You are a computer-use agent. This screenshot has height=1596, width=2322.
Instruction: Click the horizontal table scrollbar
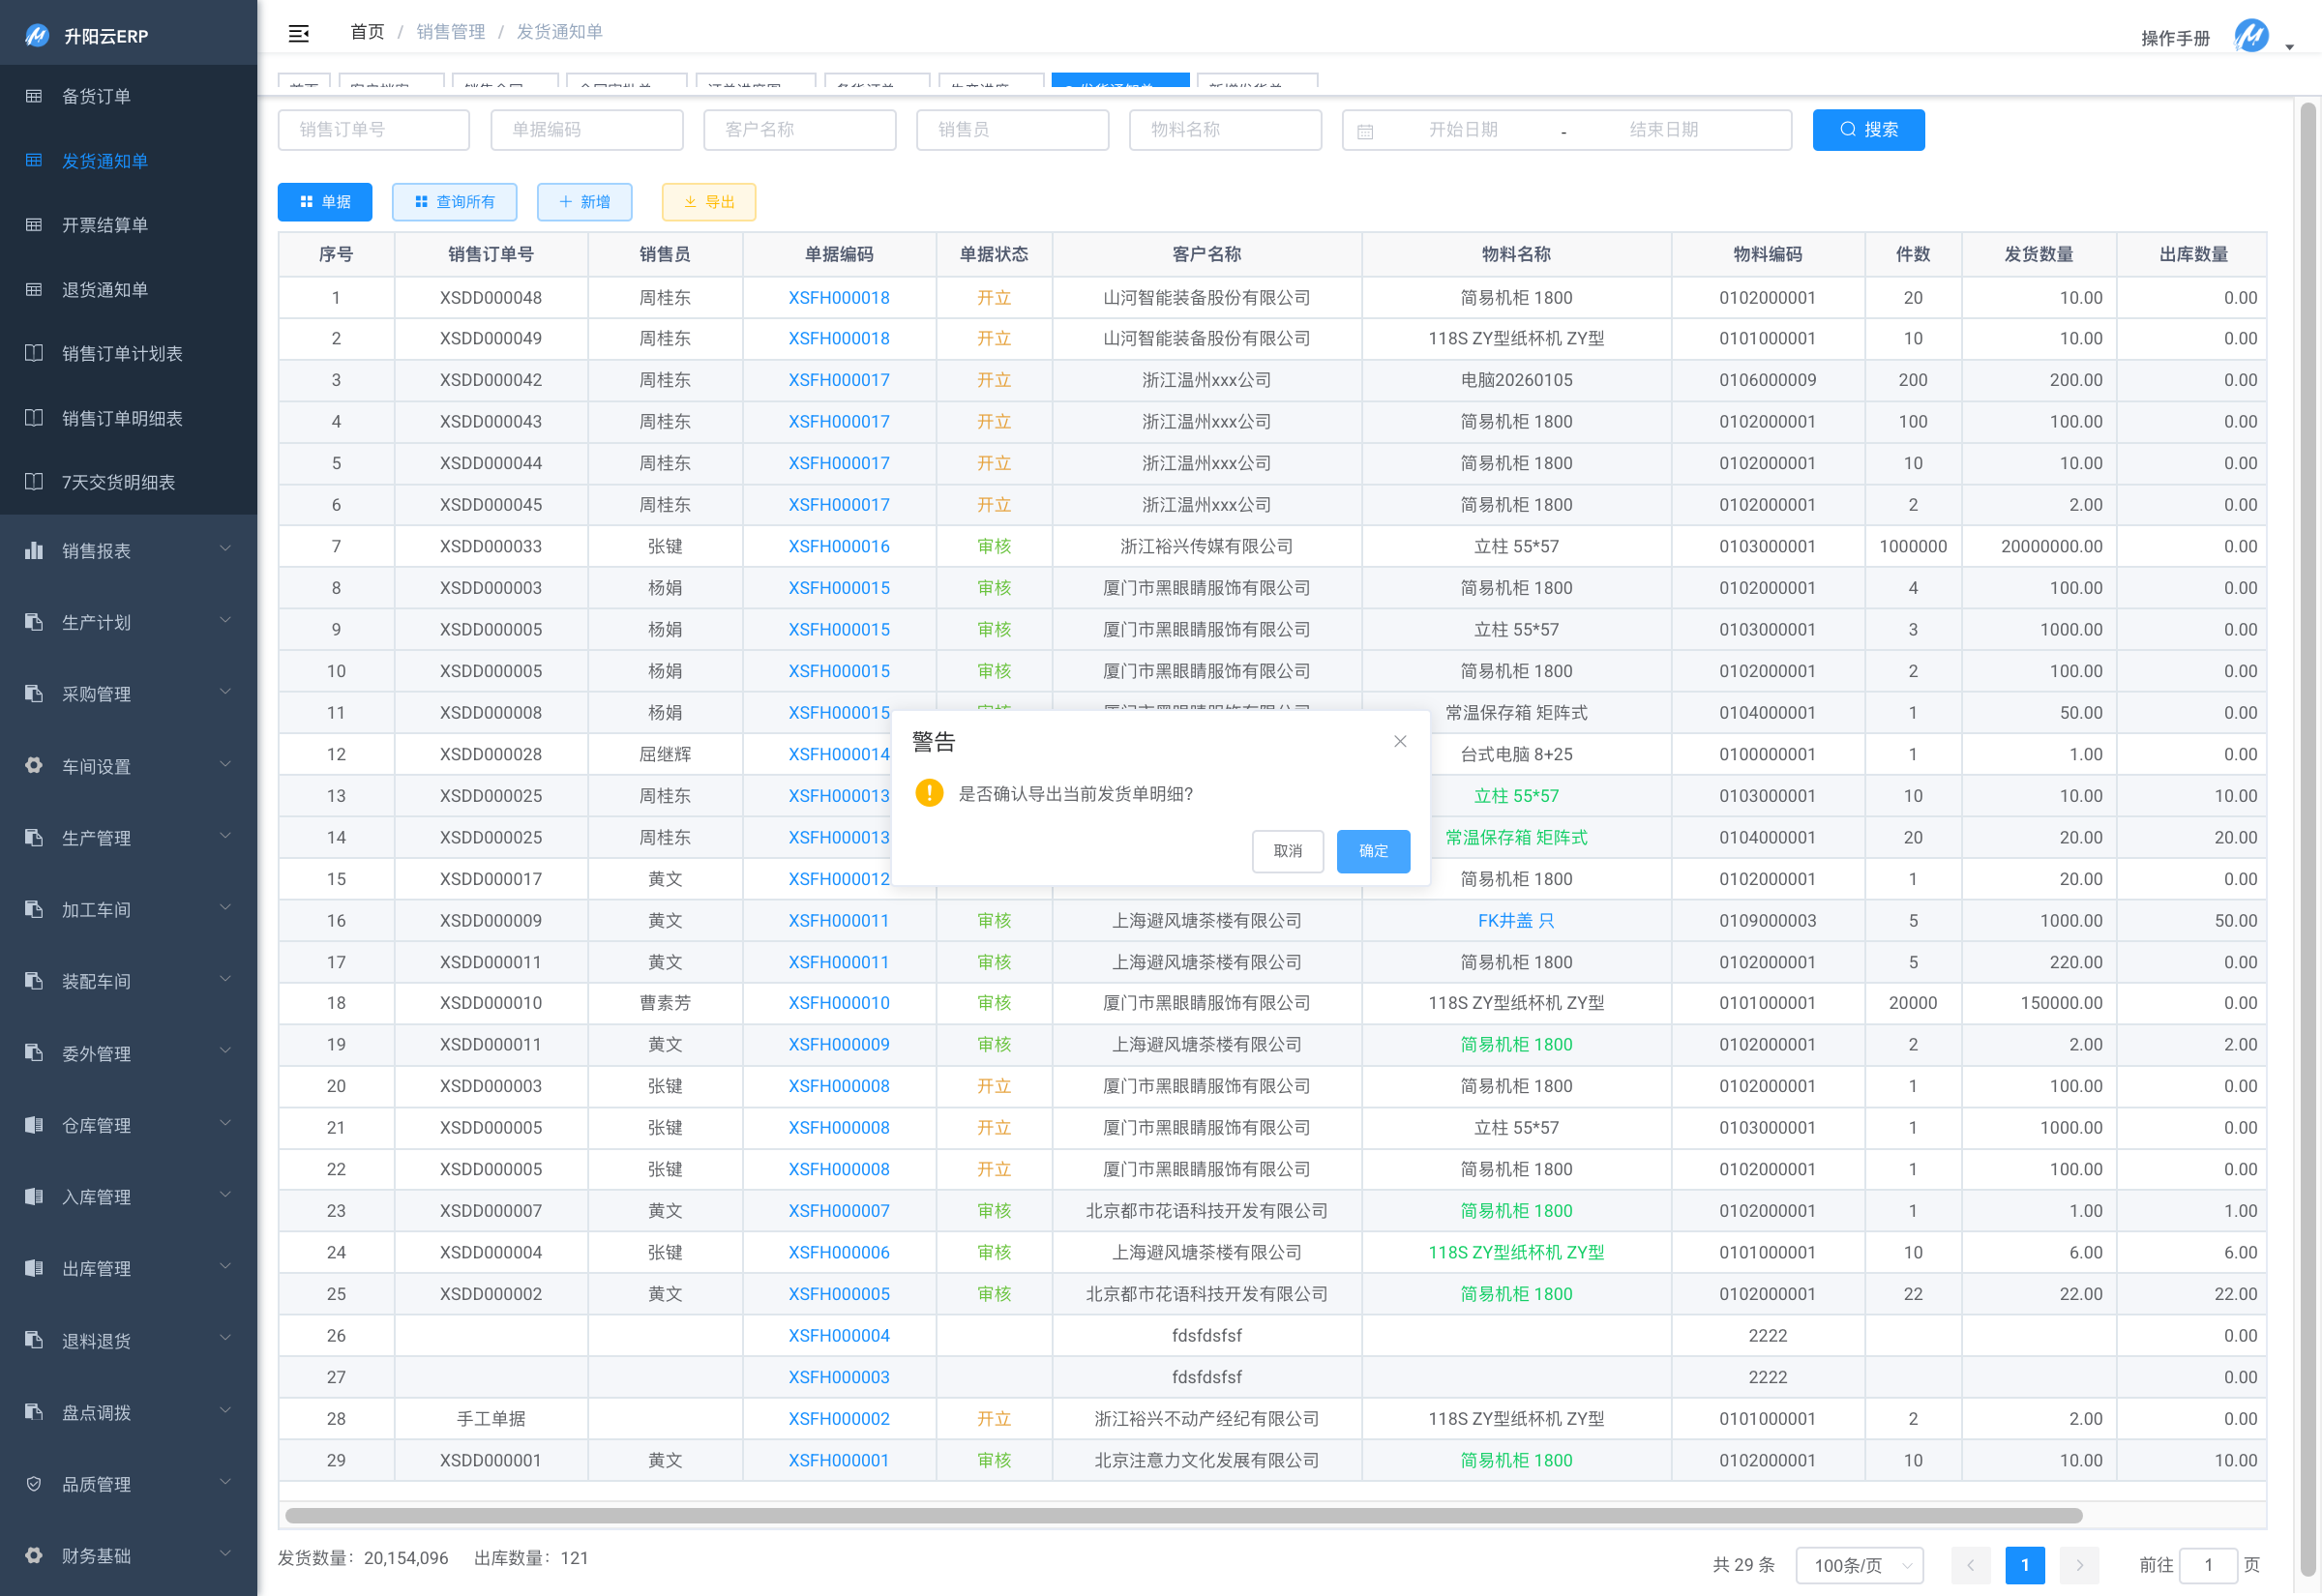[x=1183, y=1516]
